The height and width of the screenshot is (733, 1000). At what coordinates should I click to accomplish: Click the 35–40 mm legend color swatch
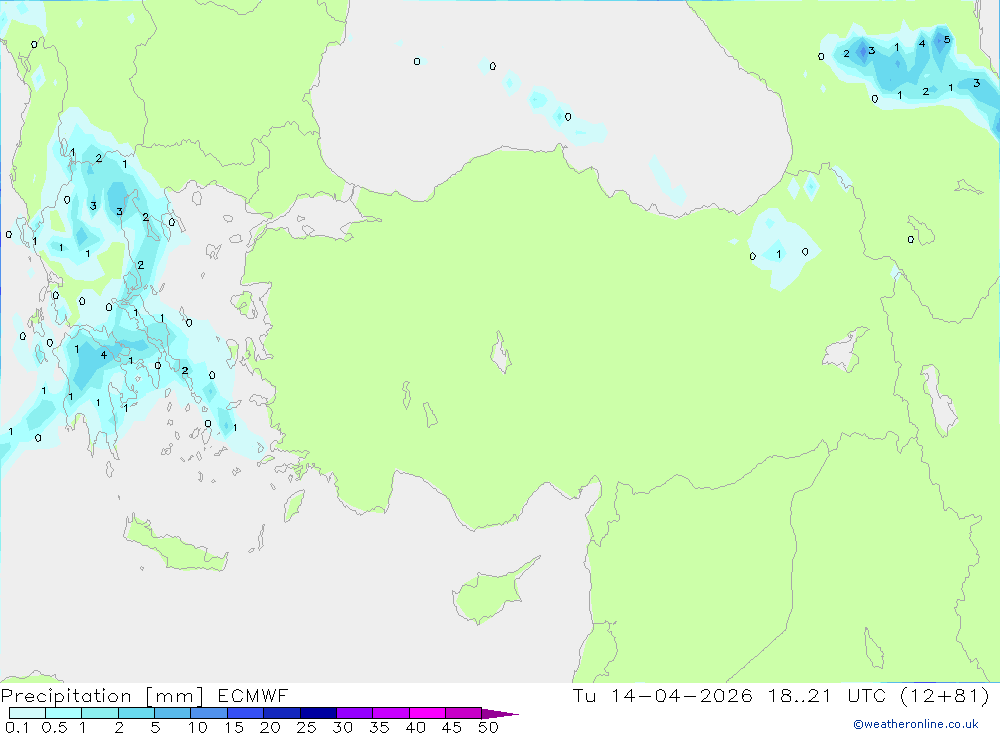click(391, 713)
